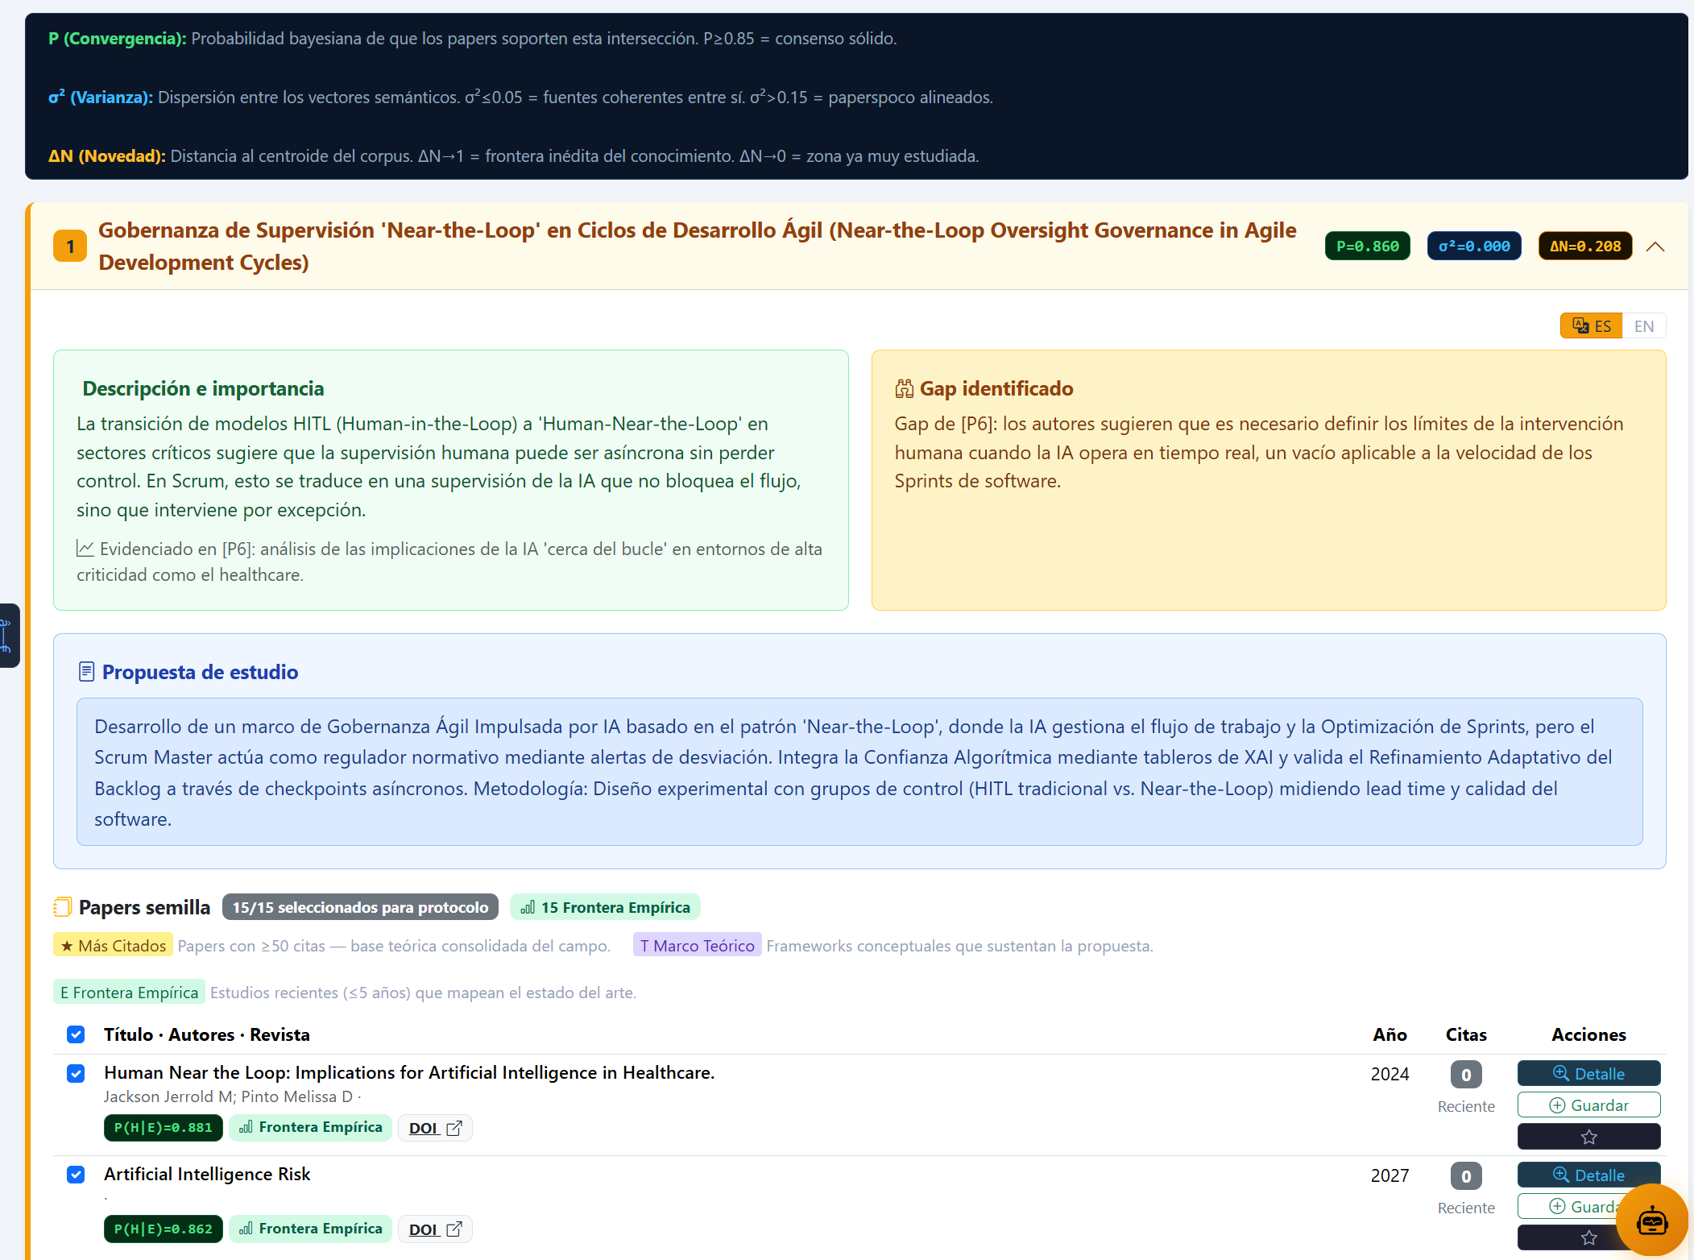This screenshot has height=1260, width=1694.
Task: Click the T Marco Teórico legend tag
Action: click(x=697, y=945)
